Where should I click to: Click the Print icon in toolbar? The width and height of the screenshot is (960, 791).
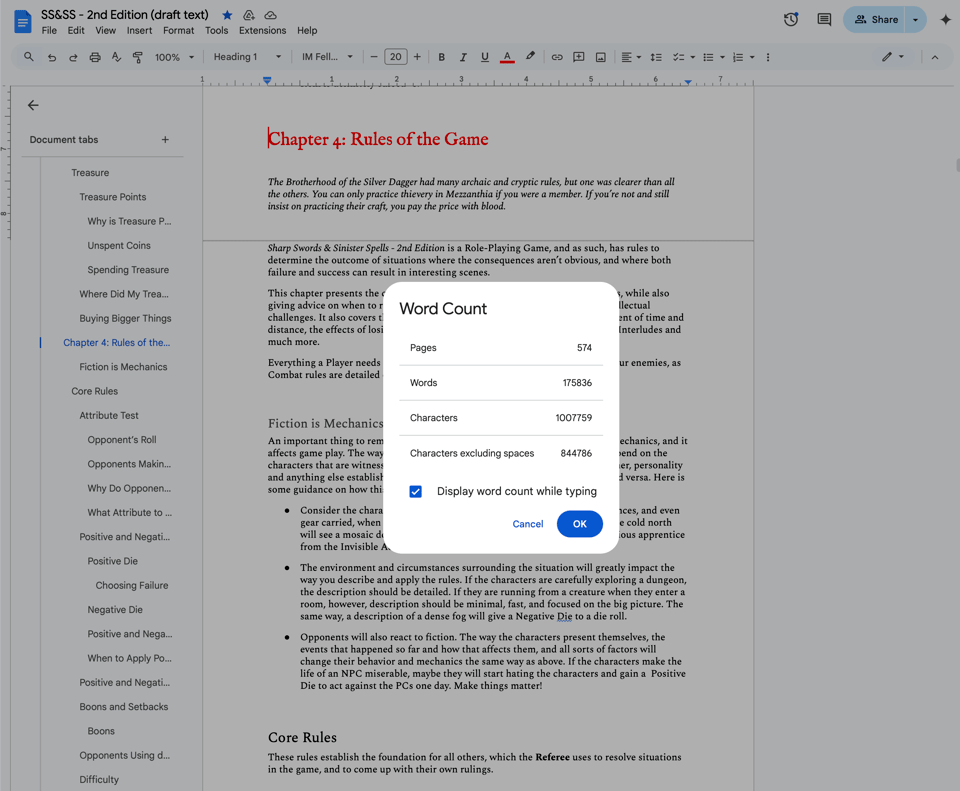tap(95, 57)
